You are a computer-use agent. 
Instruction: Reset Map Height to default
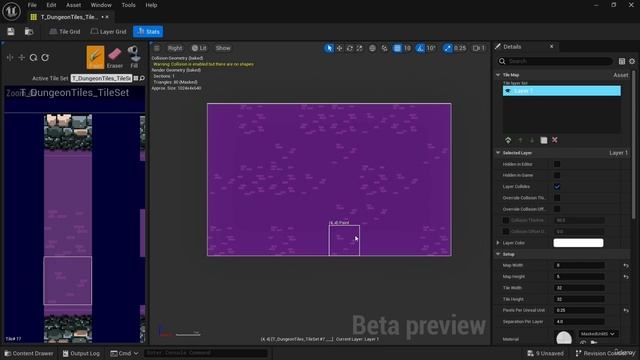point(626,277)
